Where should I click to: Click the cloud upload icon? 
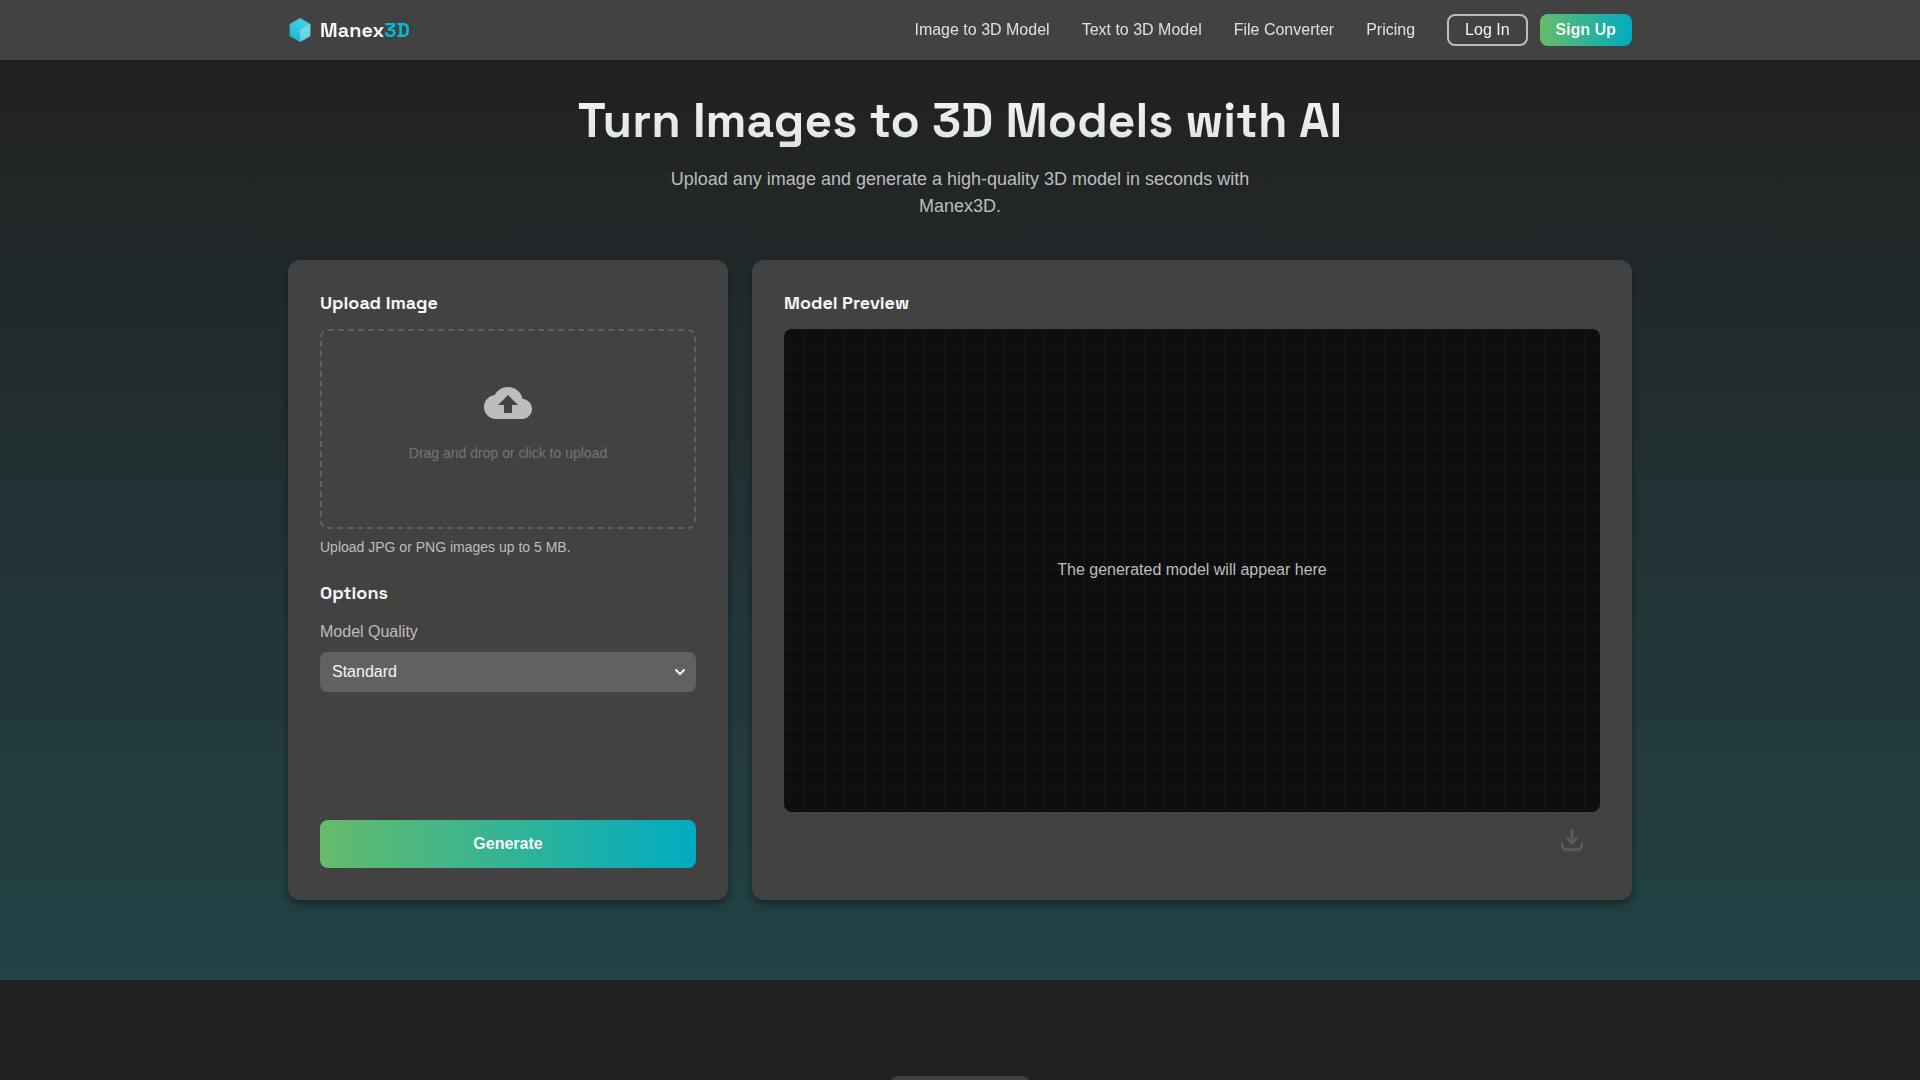[x=507, y=403]
